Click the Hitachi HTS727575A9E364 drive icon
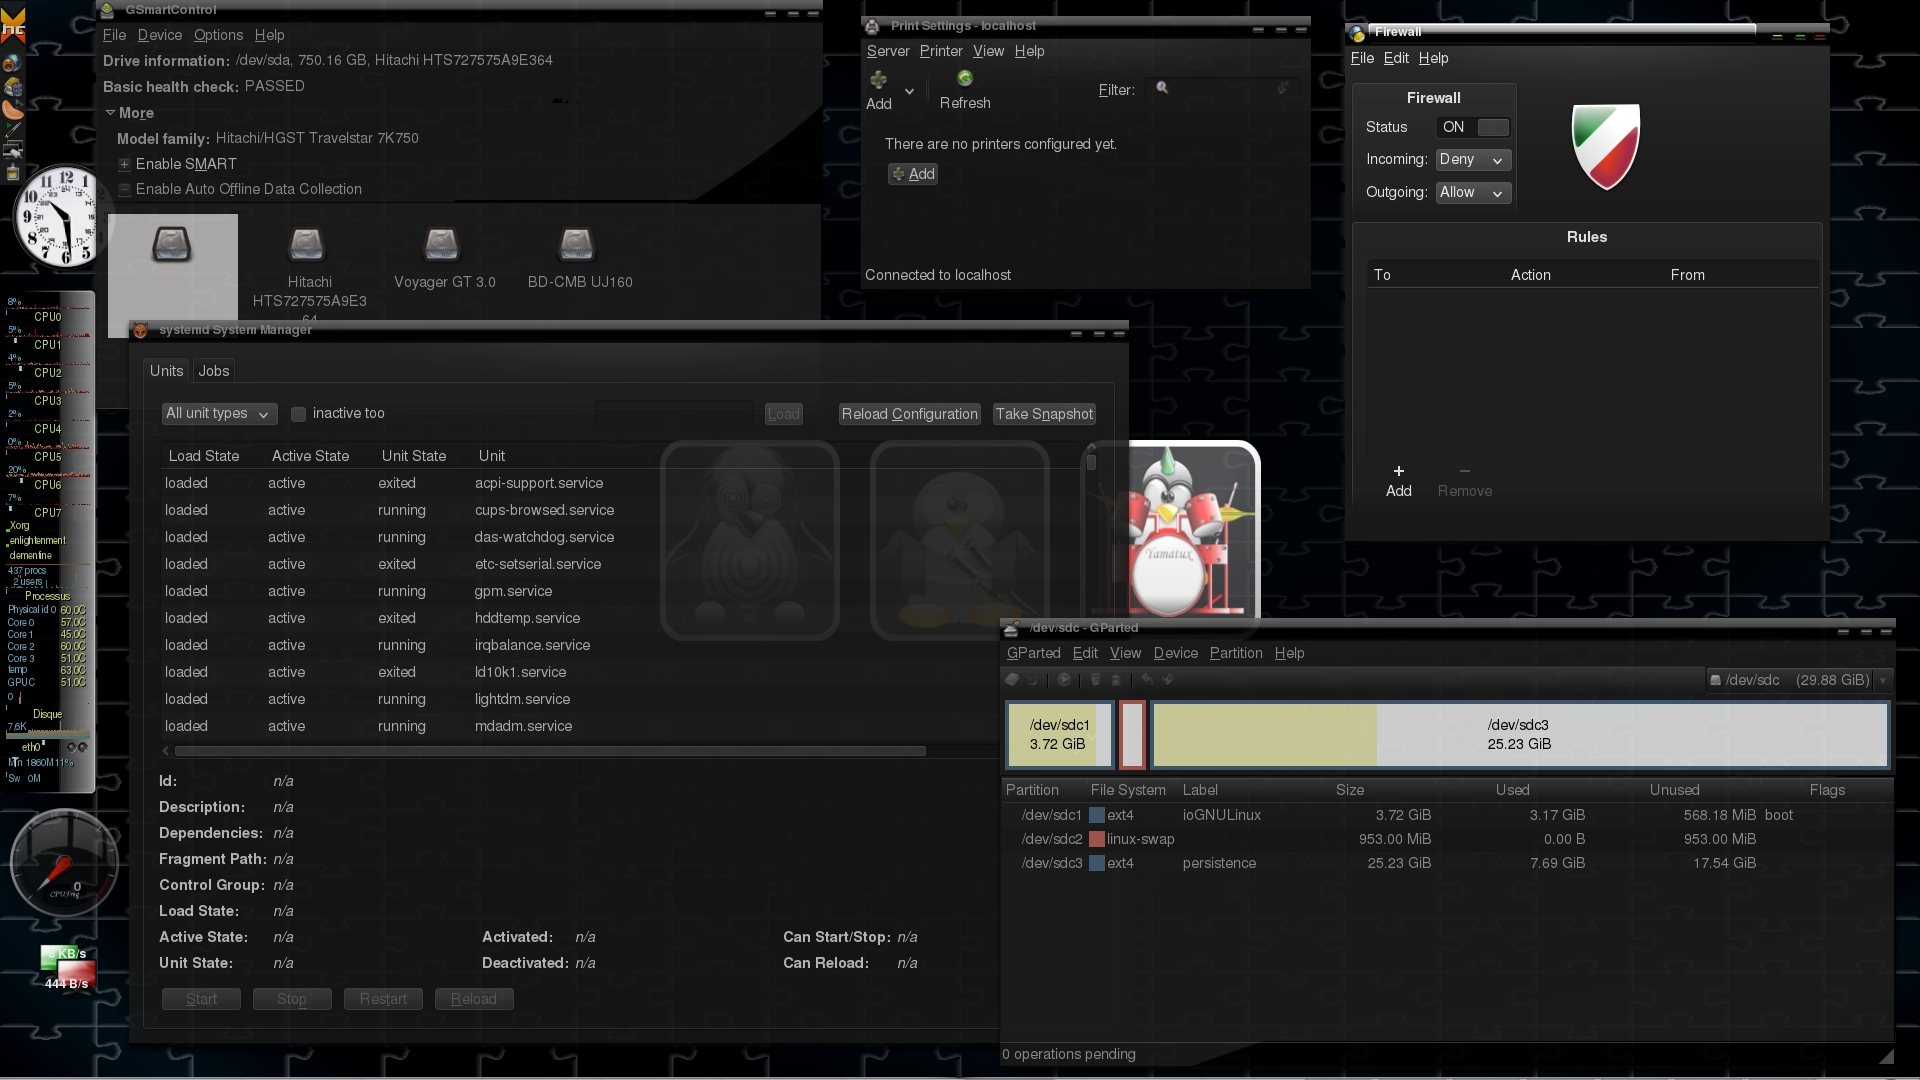This screenshot has width=1920, height=1080. click(307, 245)
